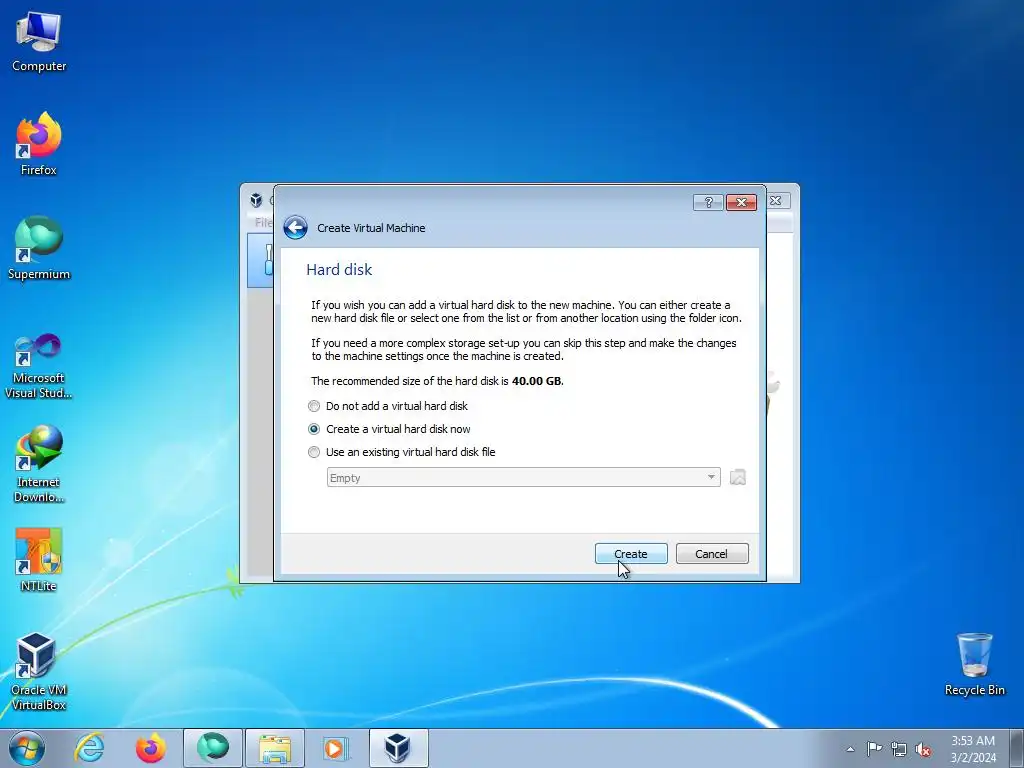1024x768 pixels.
Task: Select the Microsoft Visual Studio desktop shortcut
Action: point(39,366)
